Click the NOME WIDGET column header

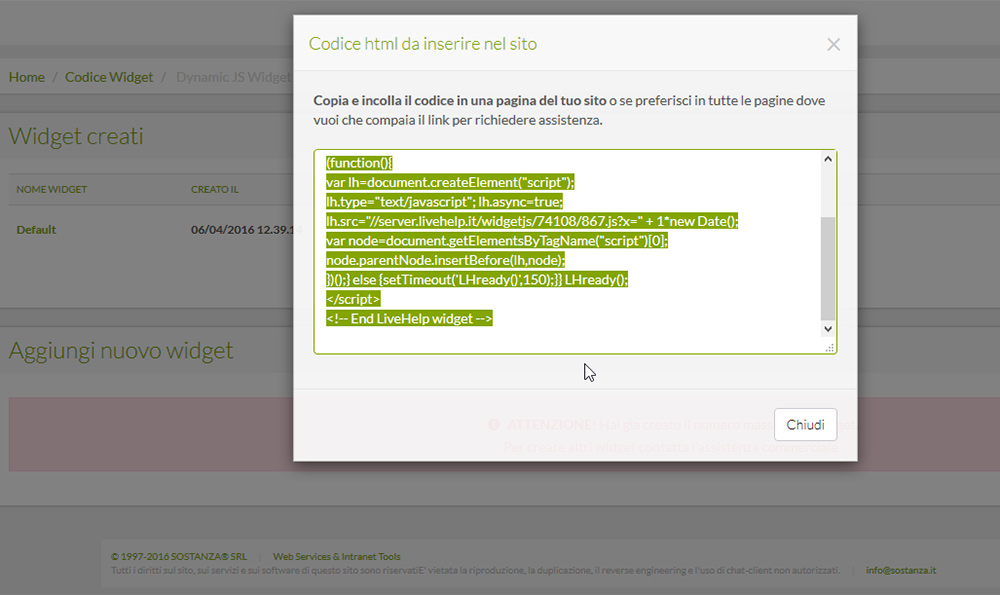click(52, 189)
